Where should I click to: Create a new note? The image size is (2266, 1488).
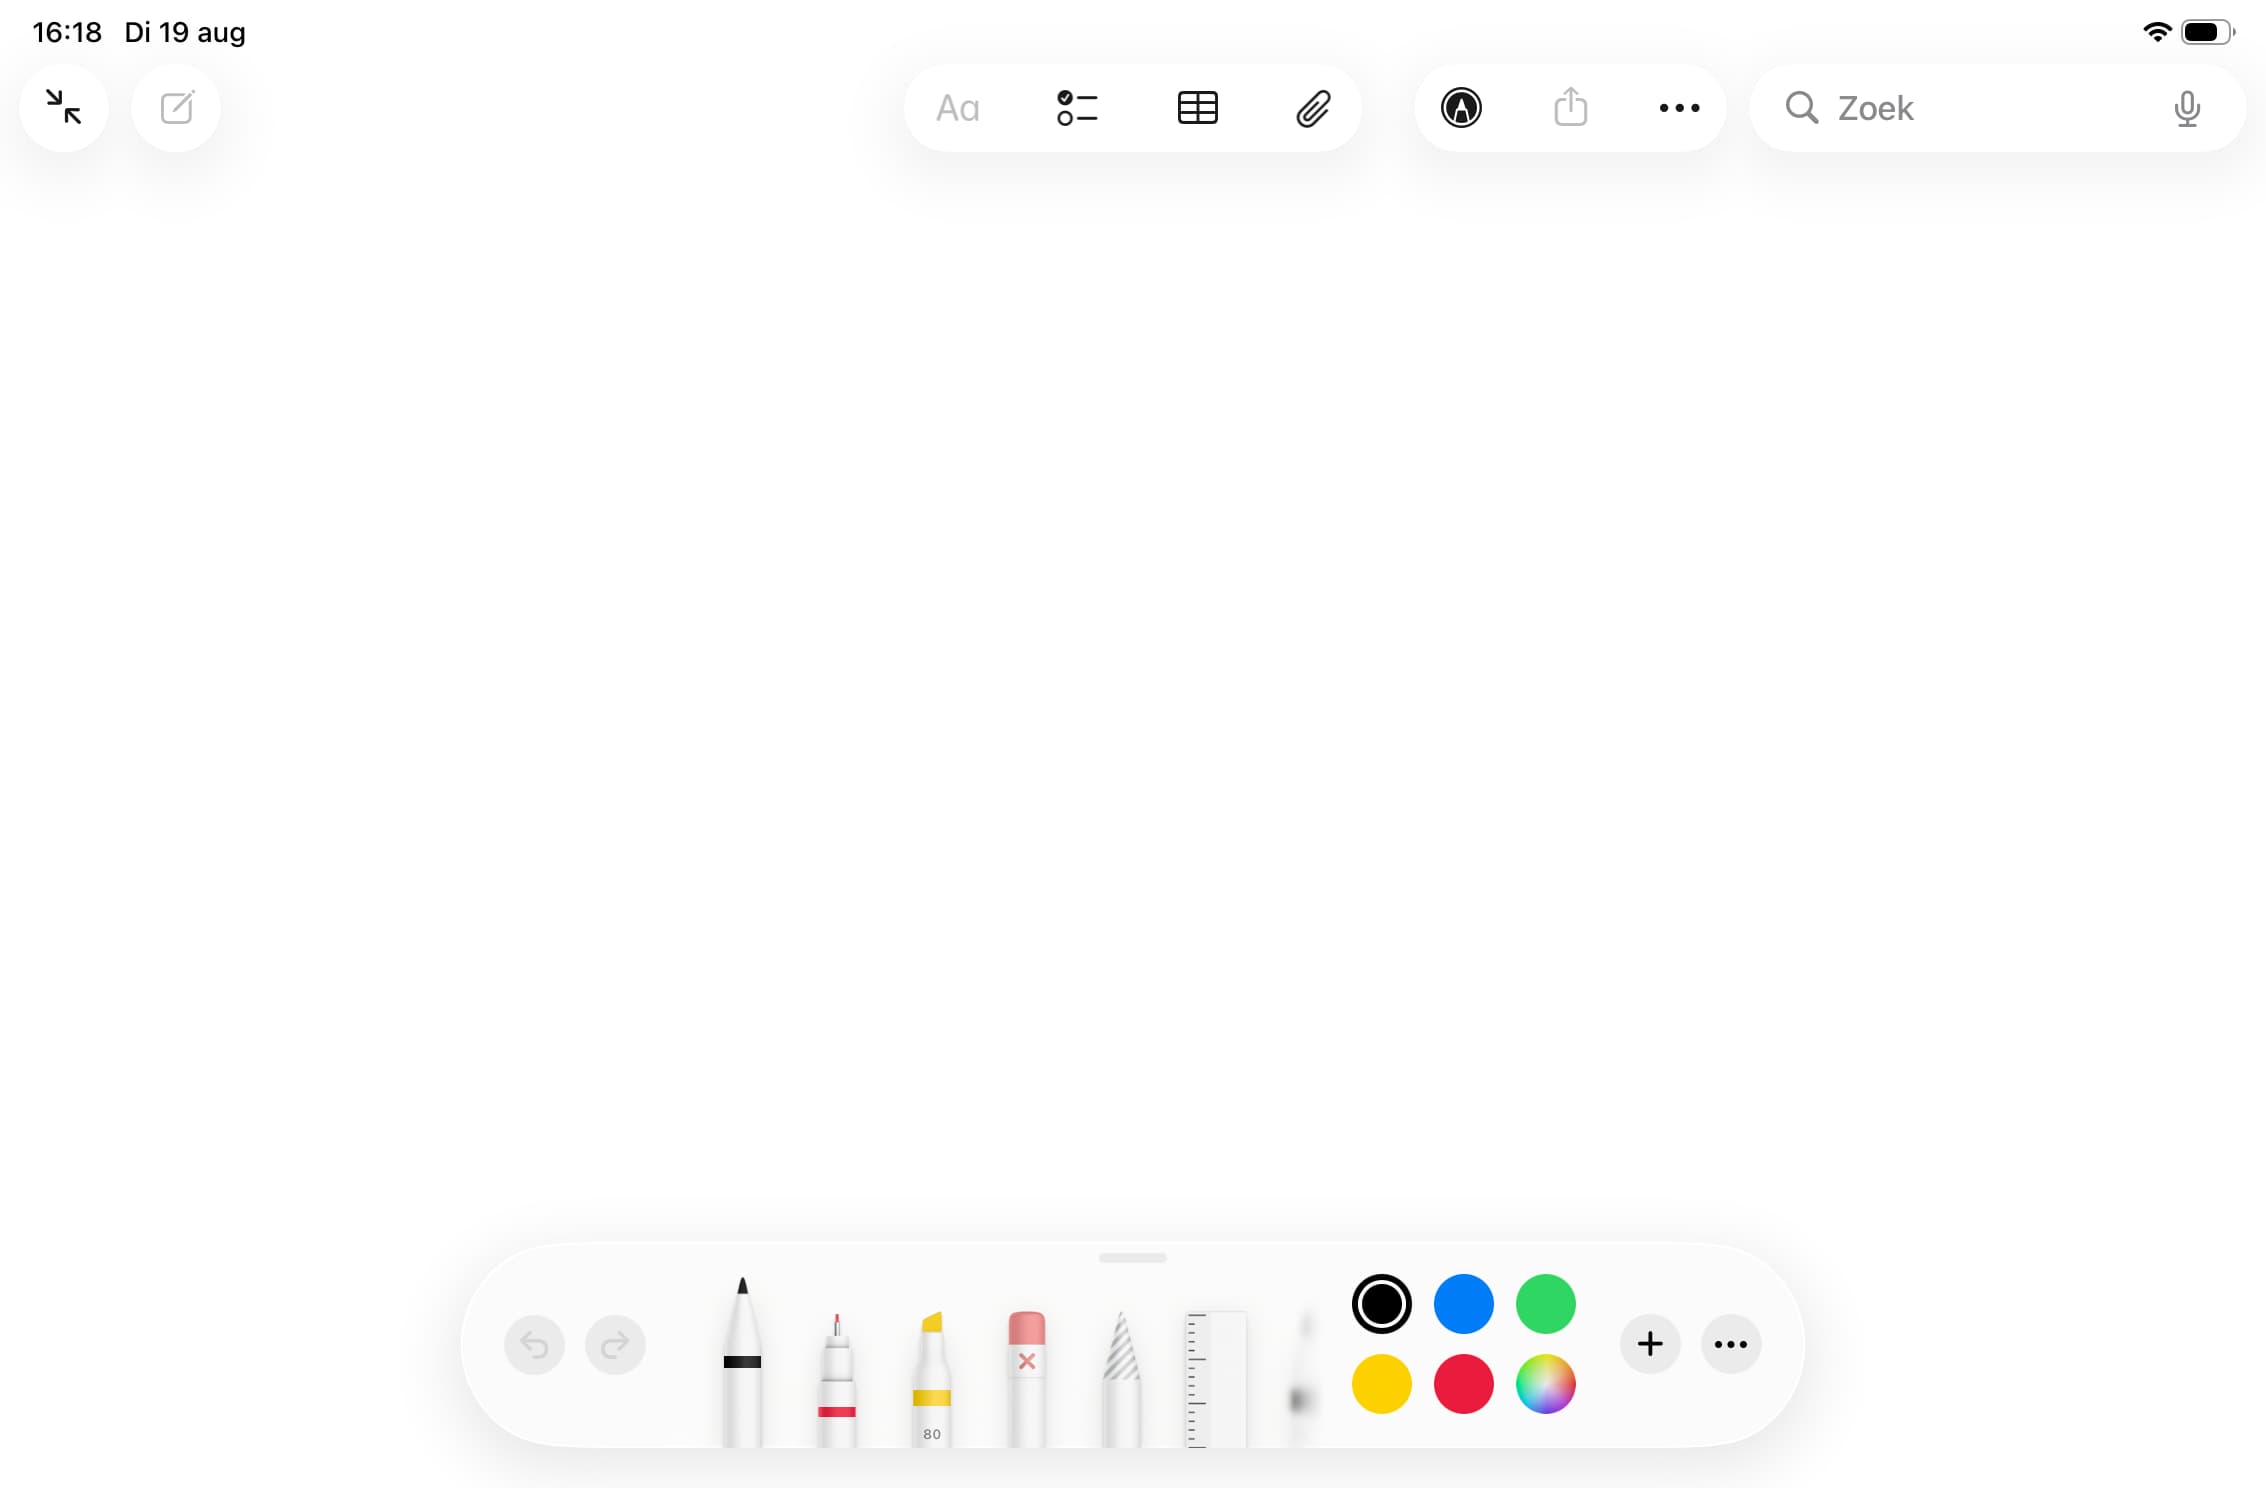(x=177, y=108)
